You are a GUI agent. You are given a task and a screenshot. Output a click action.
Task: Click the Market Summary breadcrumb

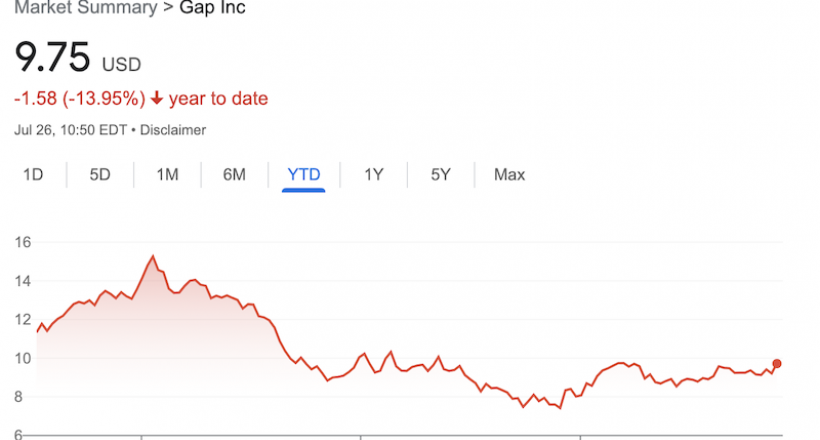pos(86,8)
